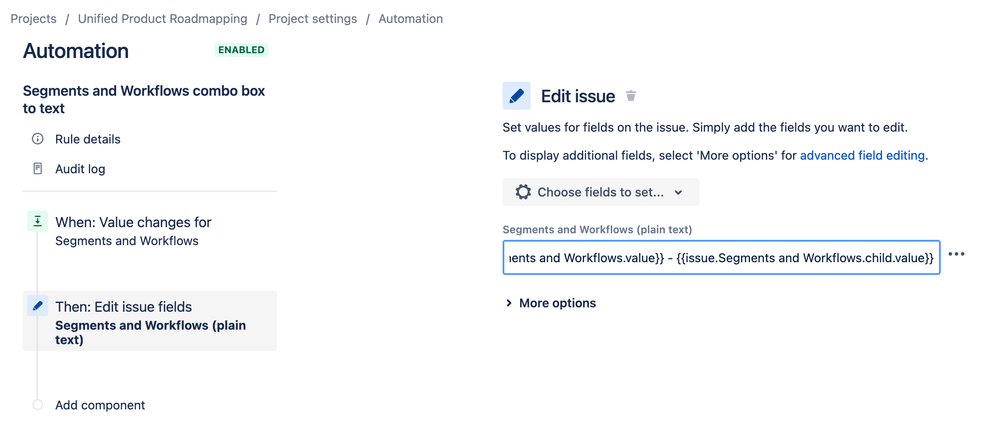Click the Add component circle marker
Viewport: 999px width, 428px height.
(x=38, y=404)
